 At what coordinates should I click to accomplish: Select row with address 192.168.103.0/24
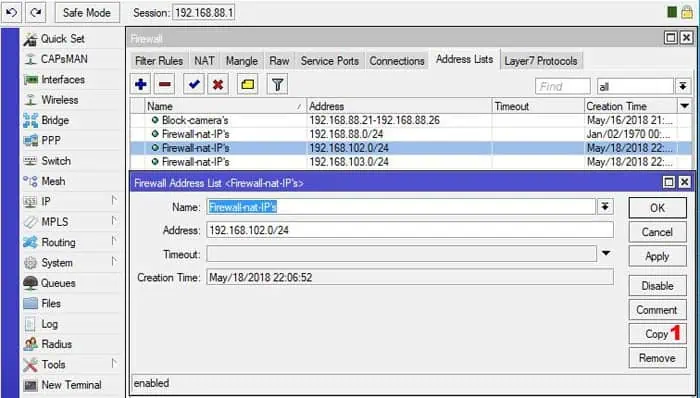click(x=411, y=162)
